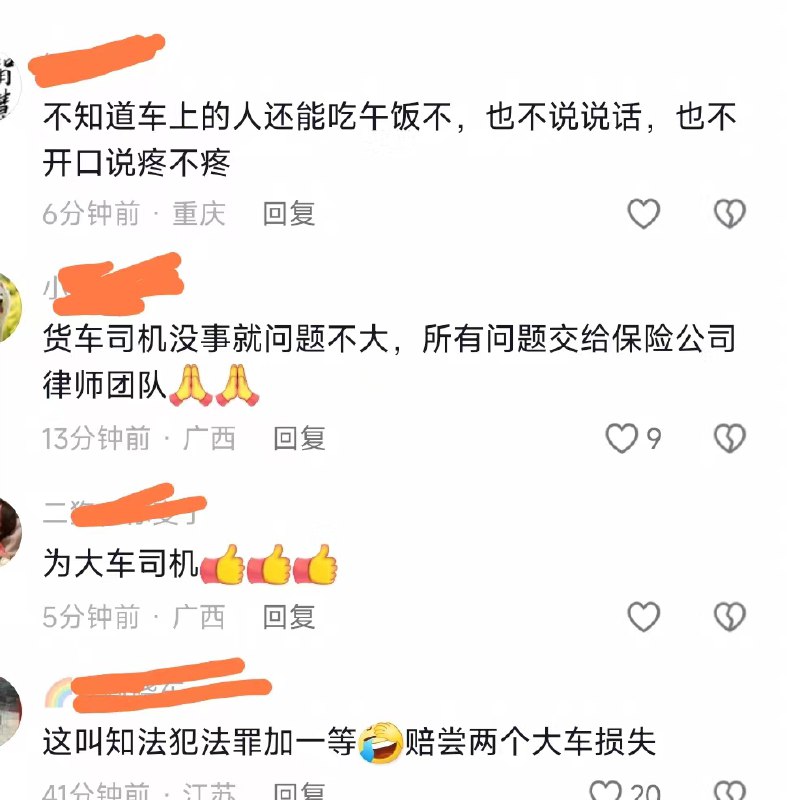787x800 pixels.
Task: Select the comment text 货车司机没事就问题不大
Action: click(216, 338)
